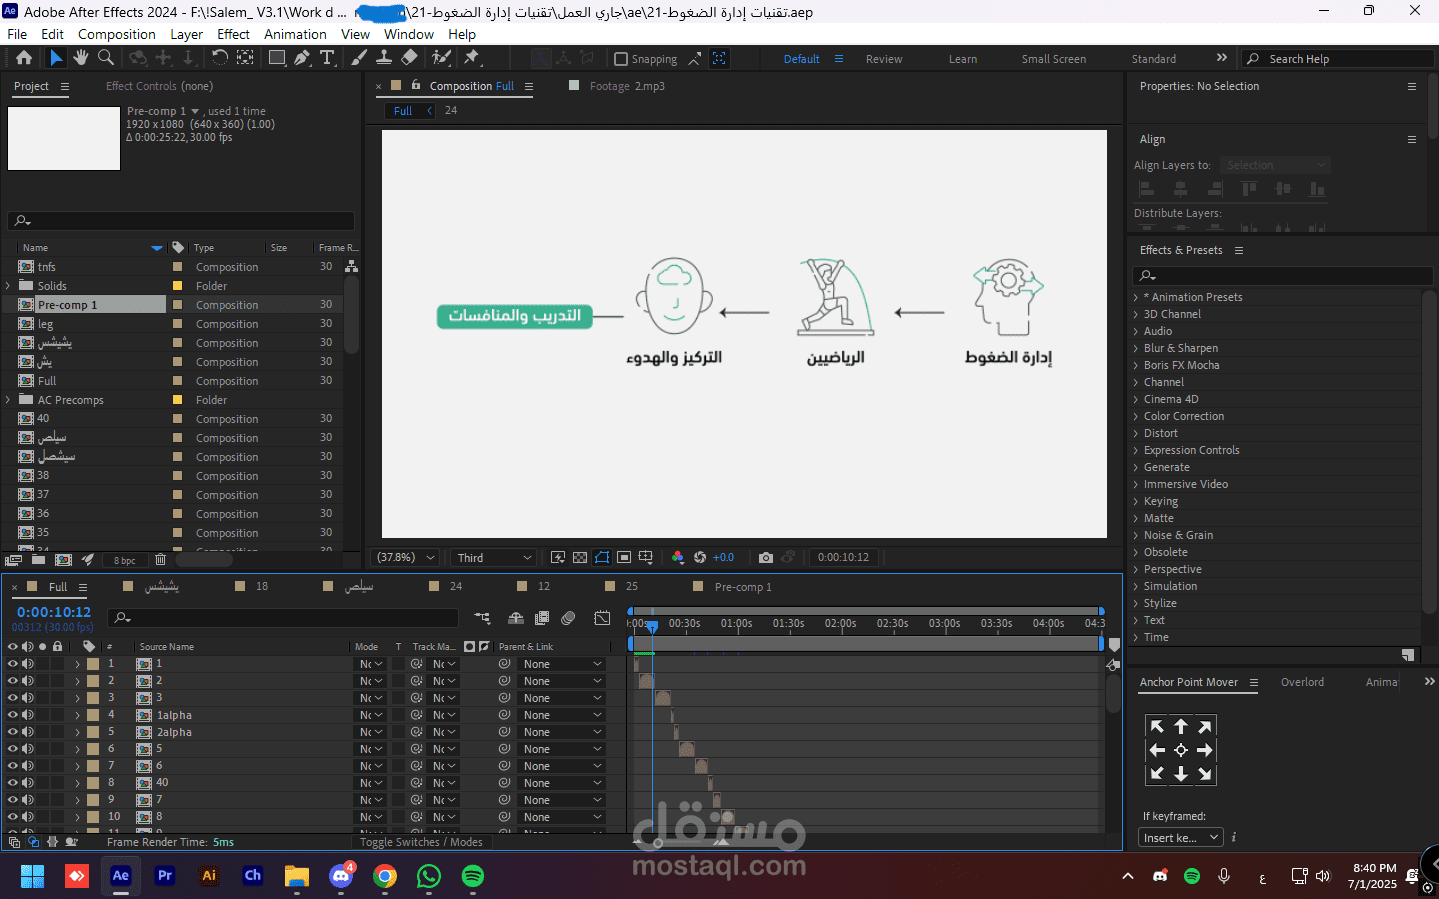Hide layer 40 using its eye icon

coord(13,783)
